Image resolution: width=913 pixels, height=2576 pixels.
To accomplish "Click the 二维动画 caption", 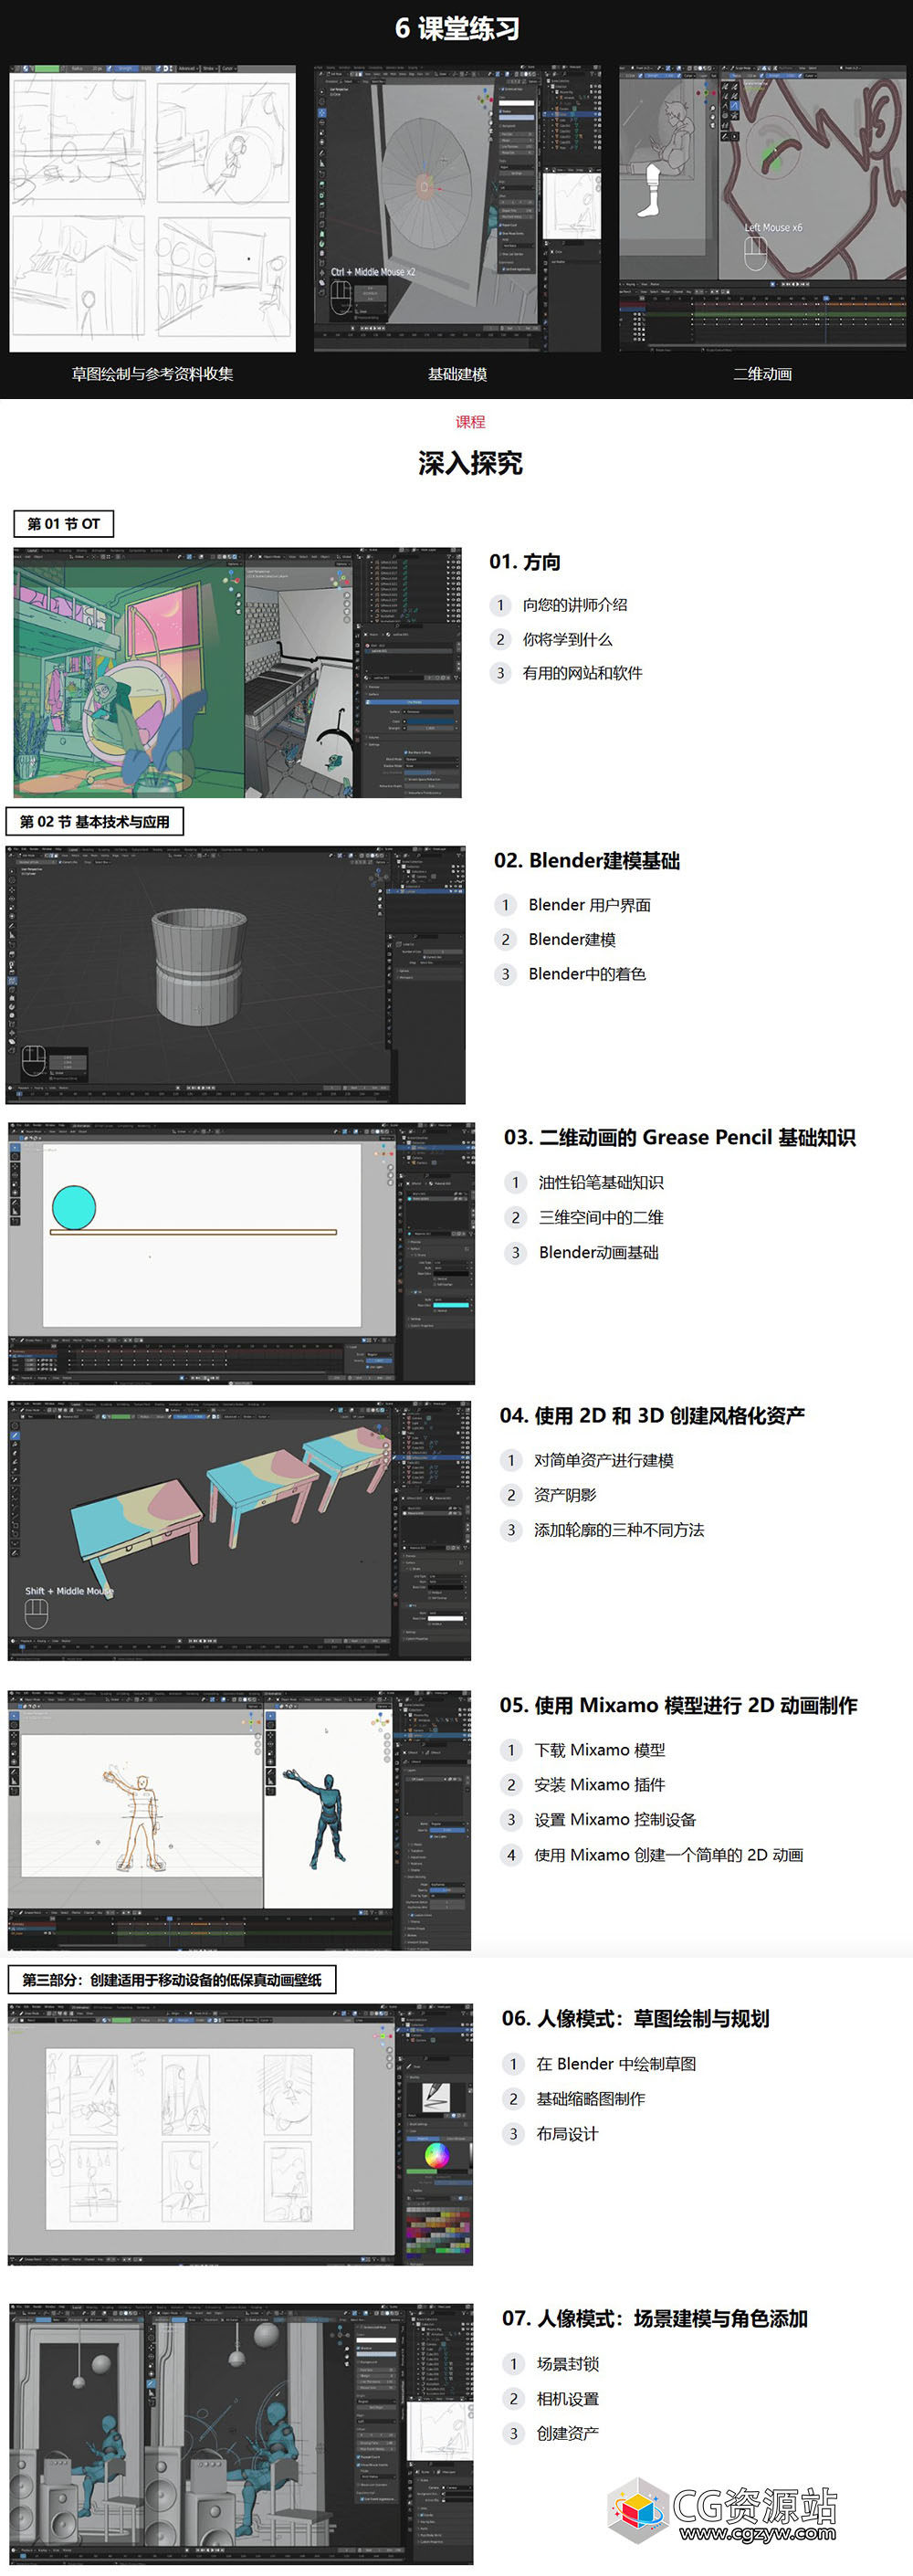I will [763, 374].
